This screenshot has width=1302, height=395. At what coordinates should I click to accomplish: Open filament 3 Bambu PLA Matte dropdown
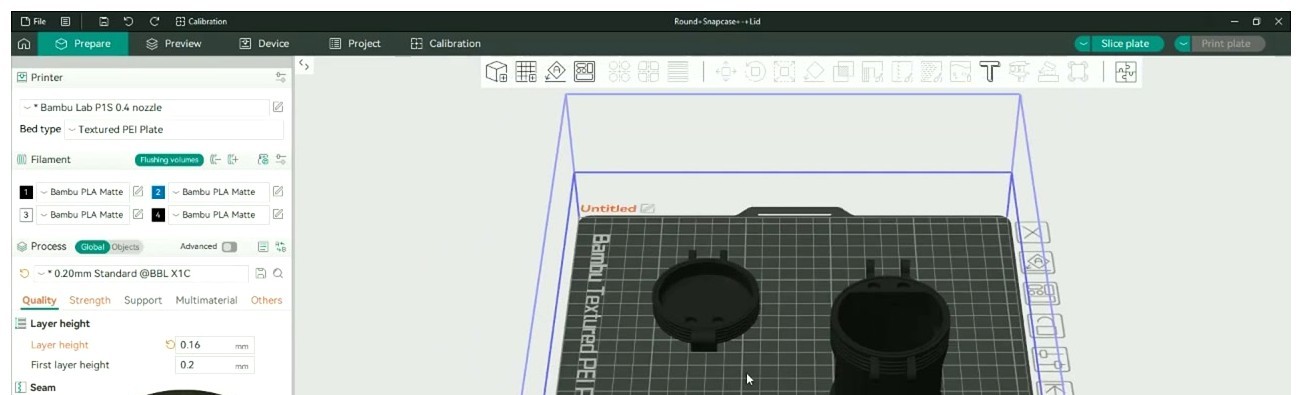(x=82, y=214)
